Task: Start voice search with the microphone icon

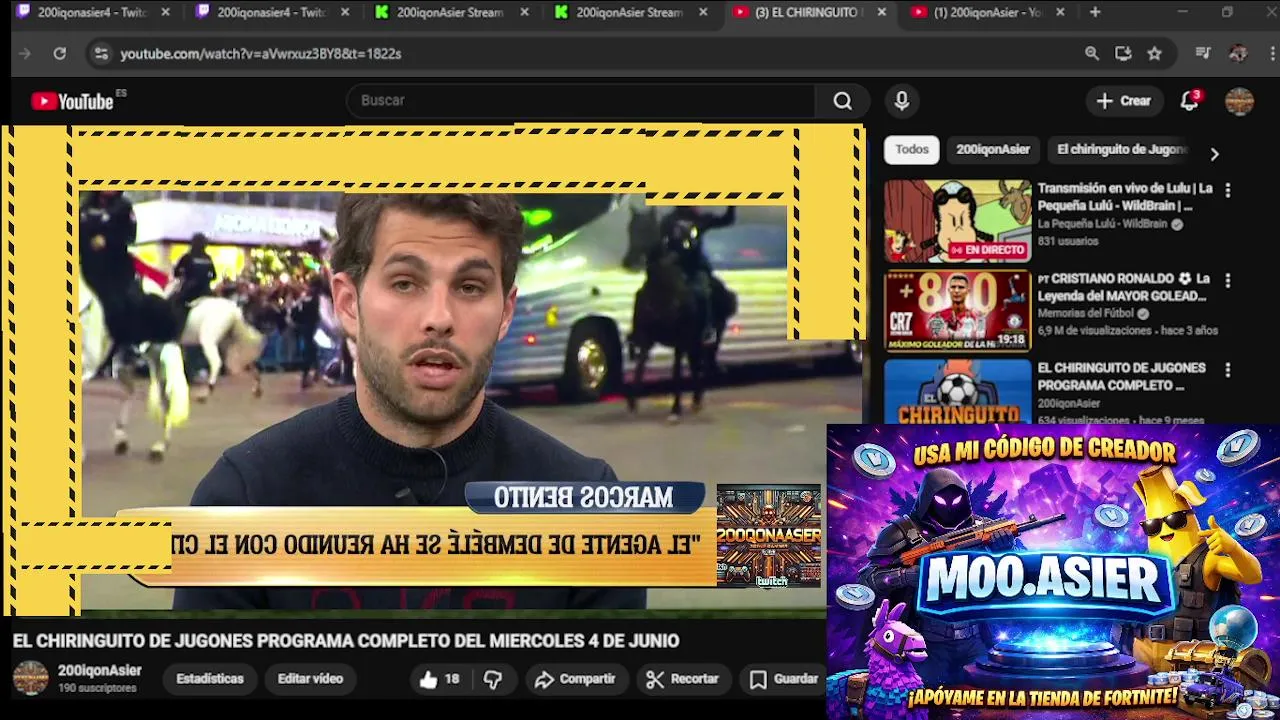Action: tap(902, 101)
